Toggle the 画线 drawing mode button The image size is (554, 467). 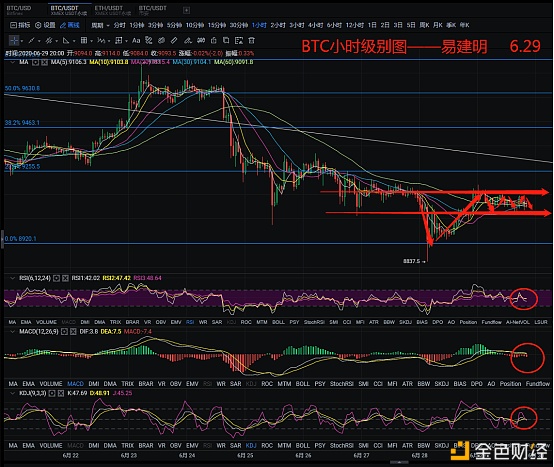click(x=70, y=25)
